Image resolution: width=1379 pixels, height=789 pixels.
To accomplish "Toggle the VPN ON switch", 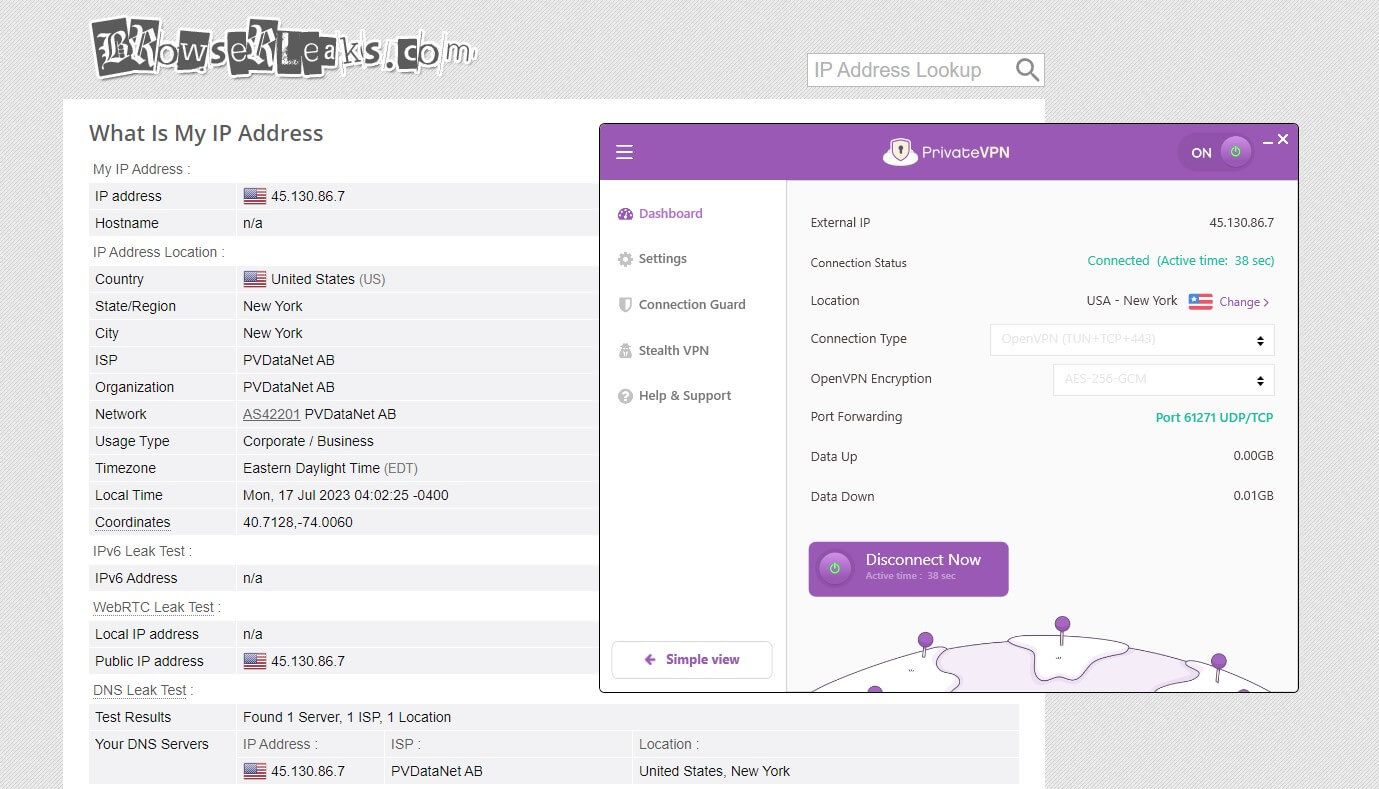I will (1216, 152).
